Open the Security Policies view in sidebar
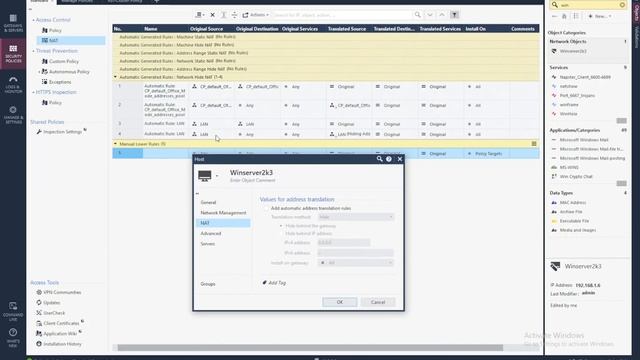The width and height of the screenshot is (640, 360). click(13, 53)
